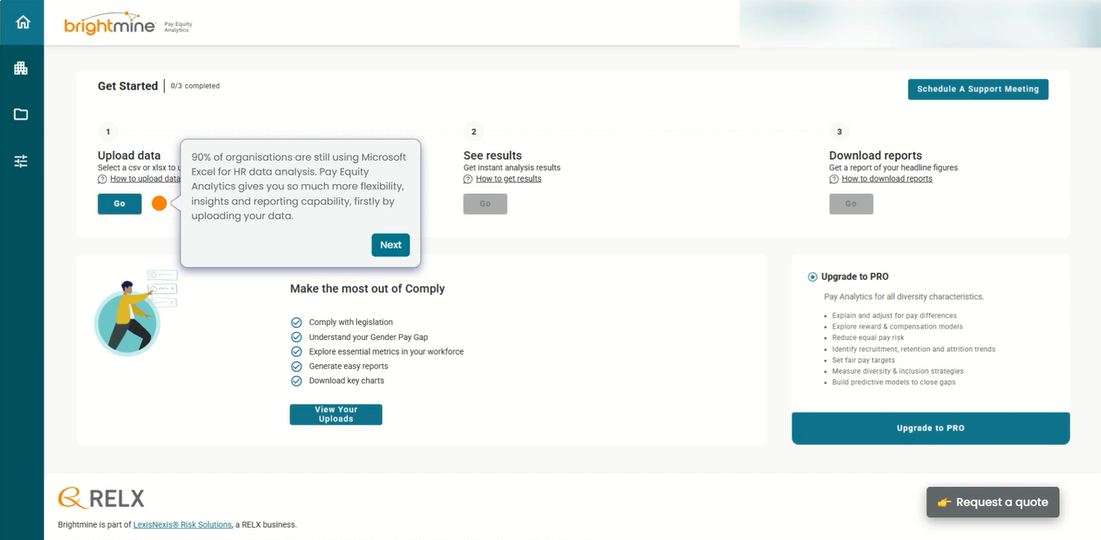Click Request a quote button

992,502
